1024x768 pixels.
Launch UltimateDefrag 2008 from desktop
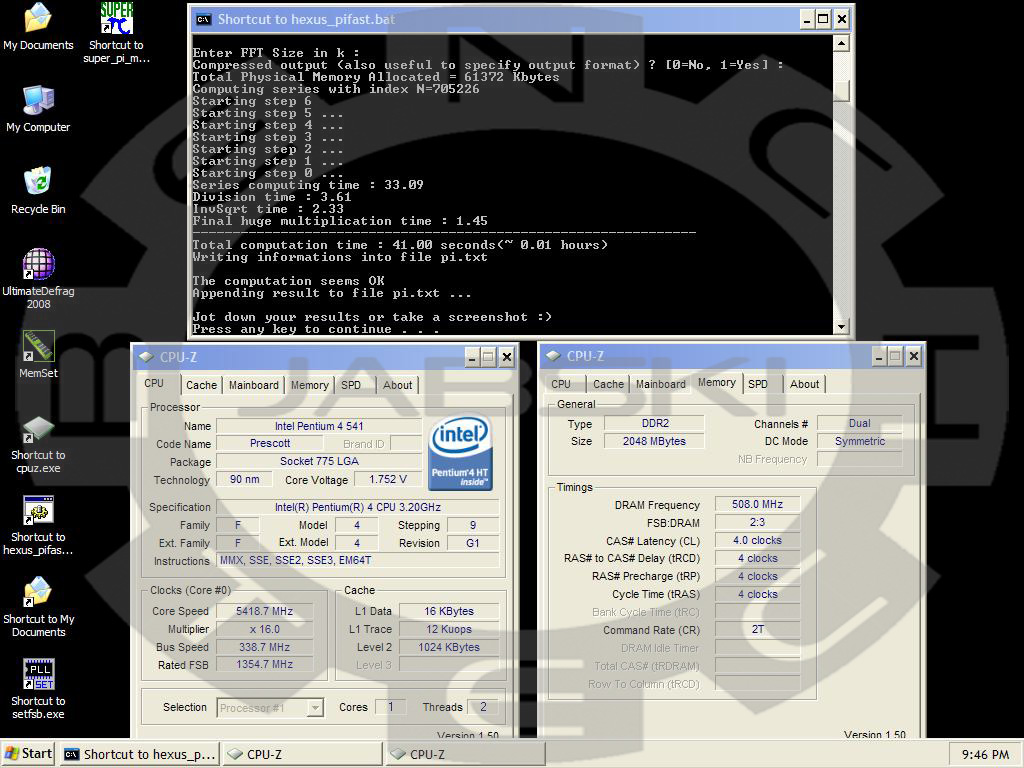tap(38, 278)
